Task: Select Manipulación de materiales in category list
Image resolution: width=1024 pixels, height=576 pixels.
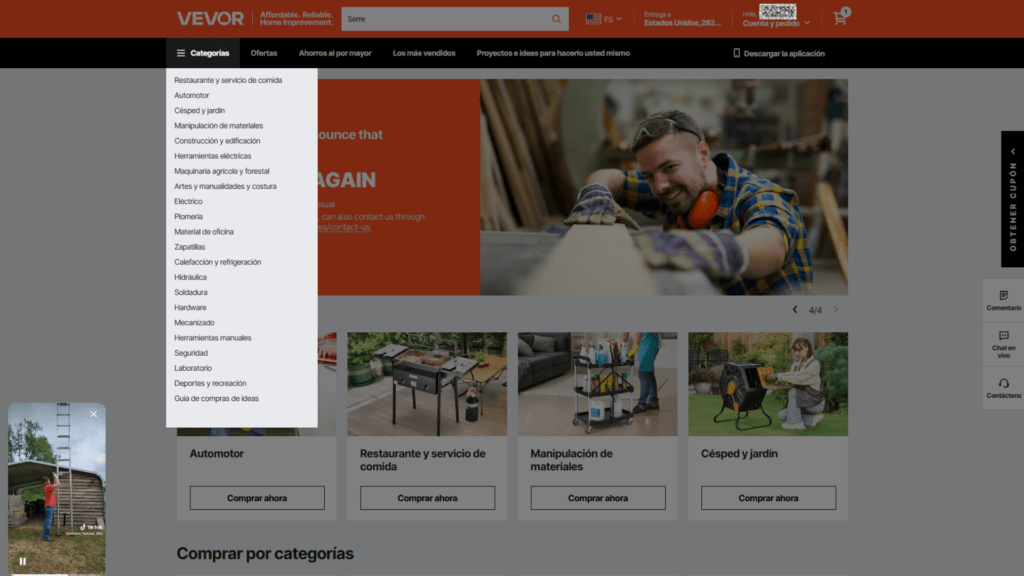Action: [x=218, y=125]
